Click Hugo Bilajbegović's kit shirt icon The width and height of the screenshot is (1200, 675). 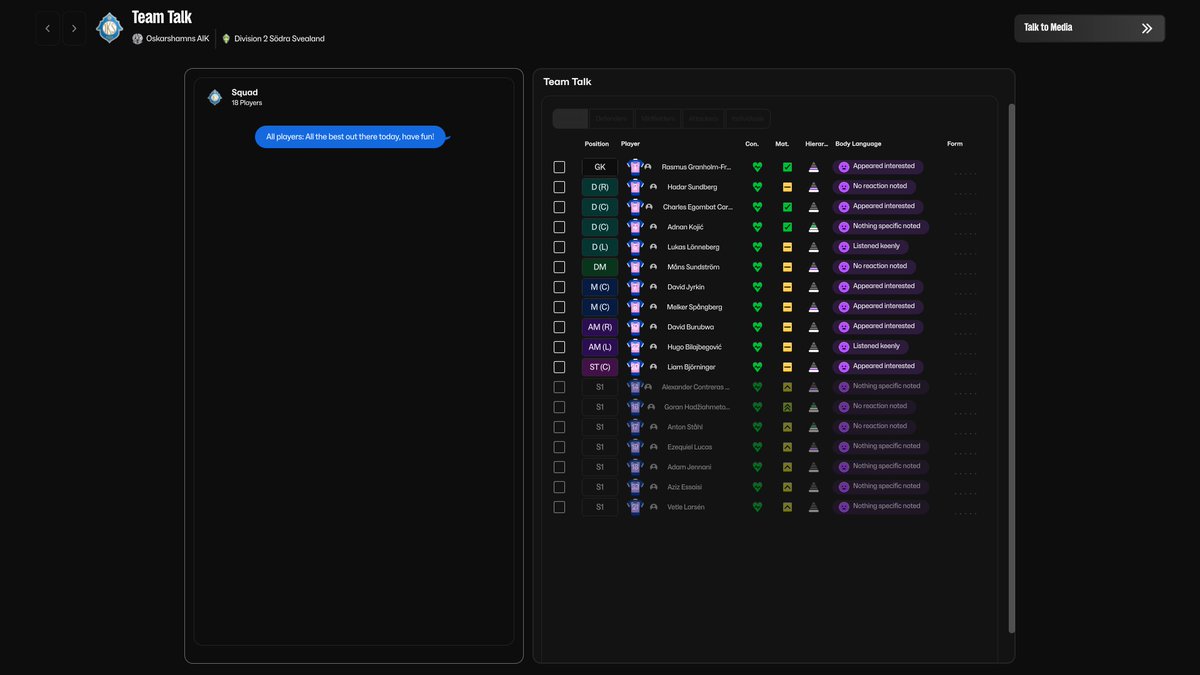click(634, 347)
